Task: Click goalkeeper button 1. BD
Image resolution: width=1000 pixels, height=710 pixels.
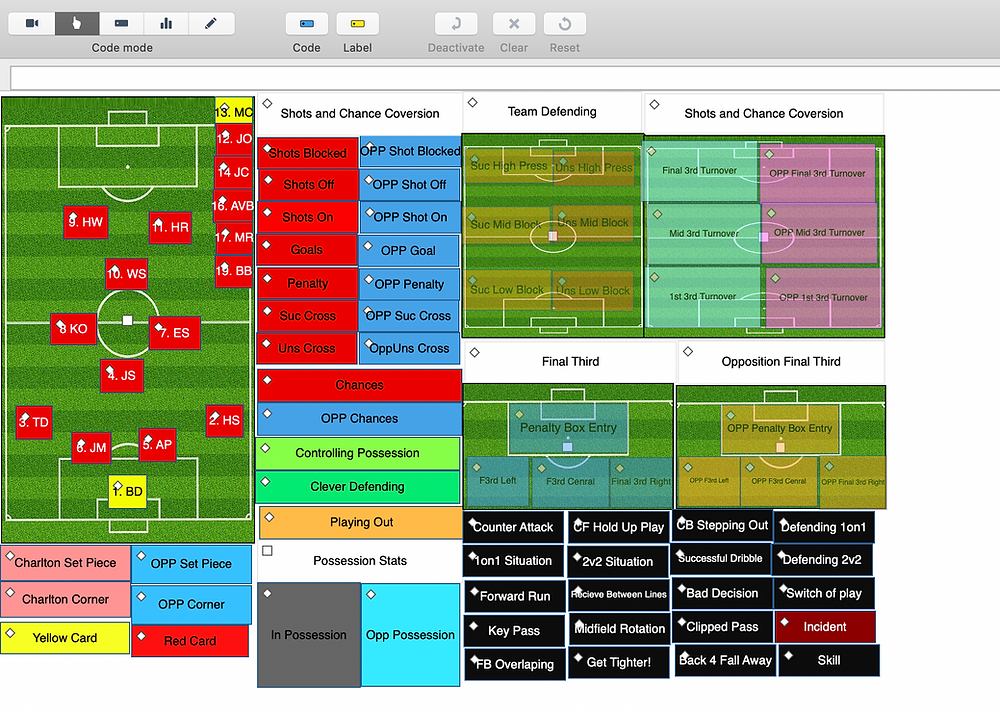Action: (128, 492)
